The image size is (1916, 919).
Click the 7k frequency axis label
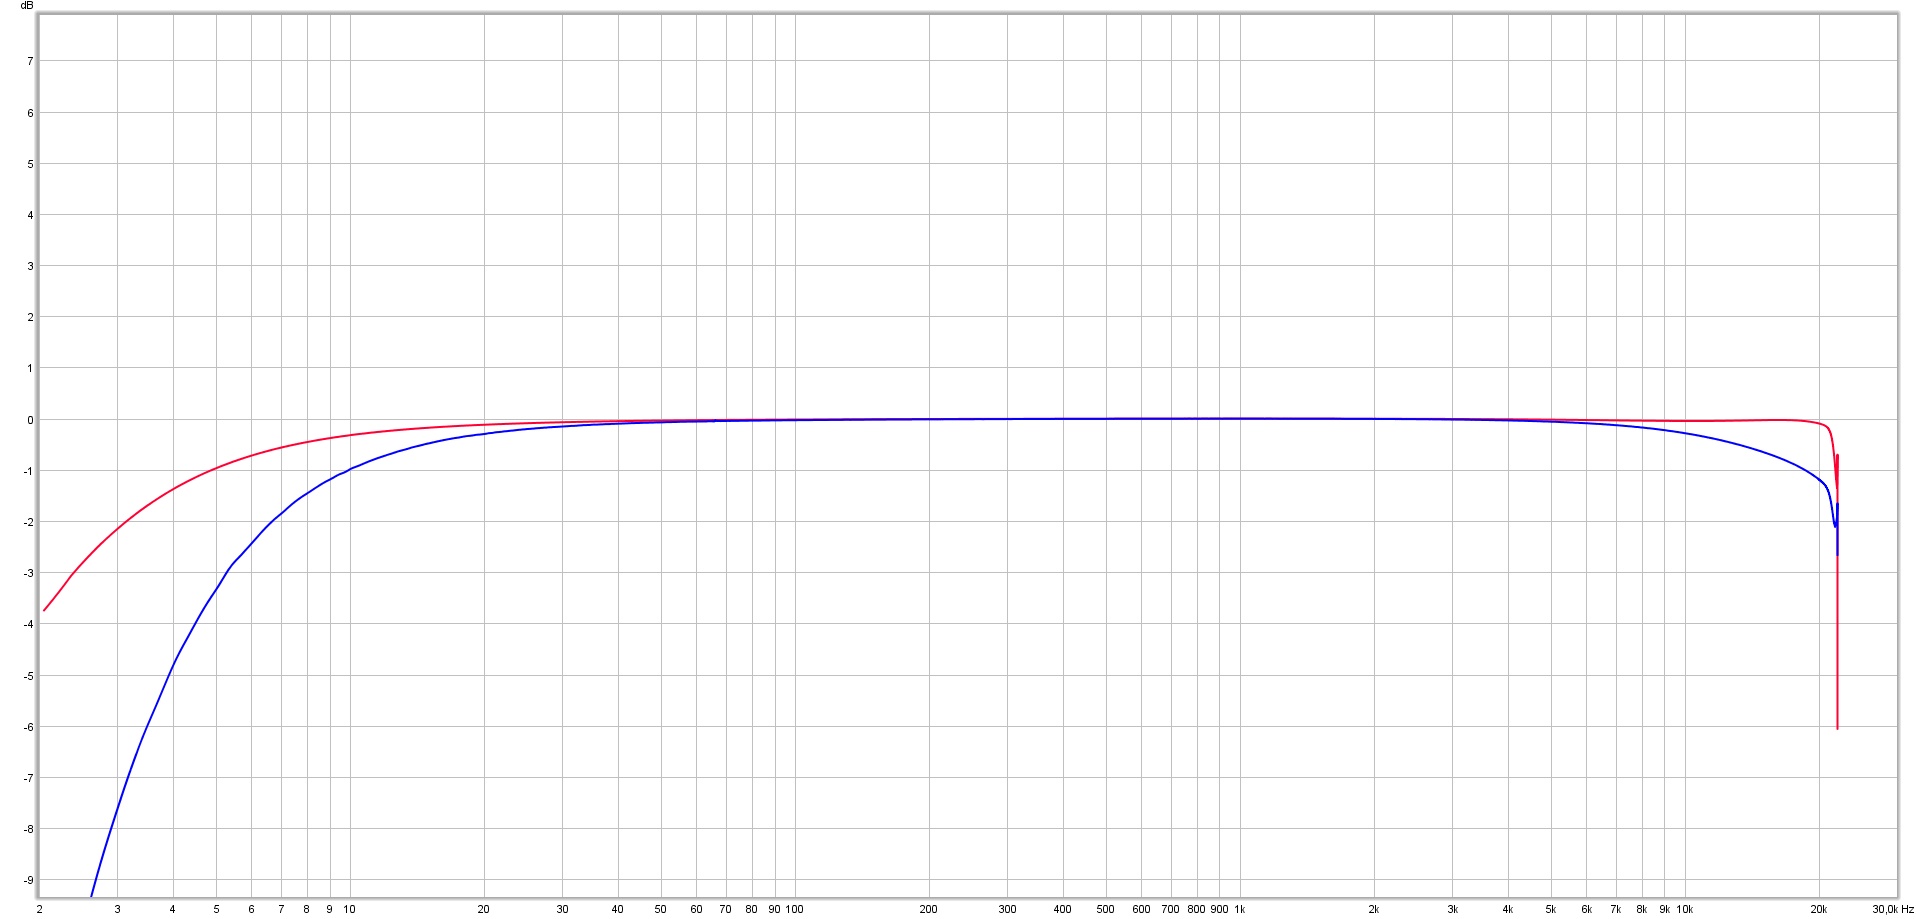pos(1615,909)
